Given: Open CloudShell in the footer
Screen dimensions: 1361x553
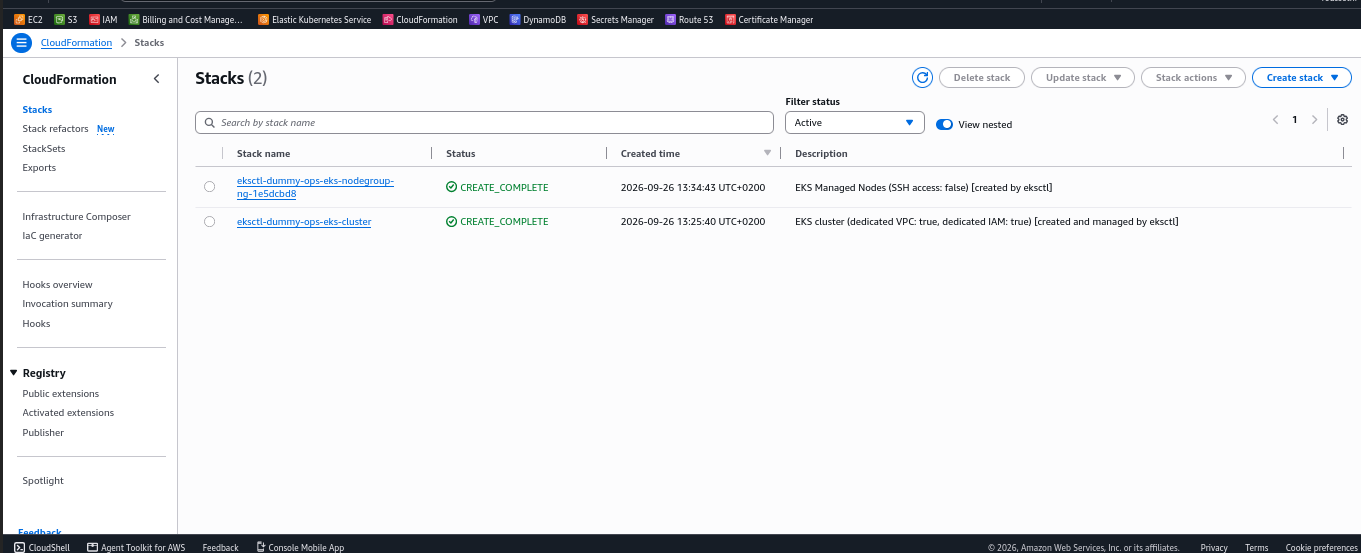Looking at the screenshot, I should (43, 547).
